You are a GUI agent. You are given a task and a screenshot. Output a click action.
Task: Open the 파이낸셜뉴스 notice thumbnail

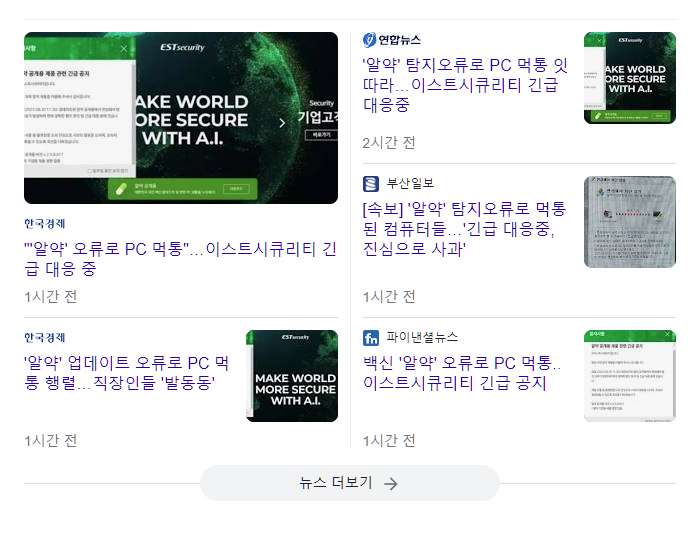coord(630,376)
